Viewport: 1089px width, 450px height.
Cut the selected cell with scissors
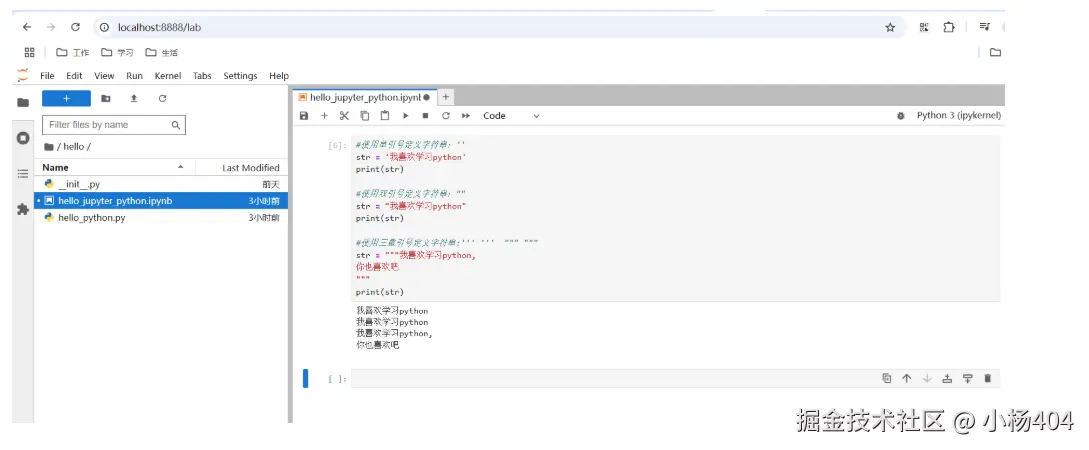(x=344, y=116)
